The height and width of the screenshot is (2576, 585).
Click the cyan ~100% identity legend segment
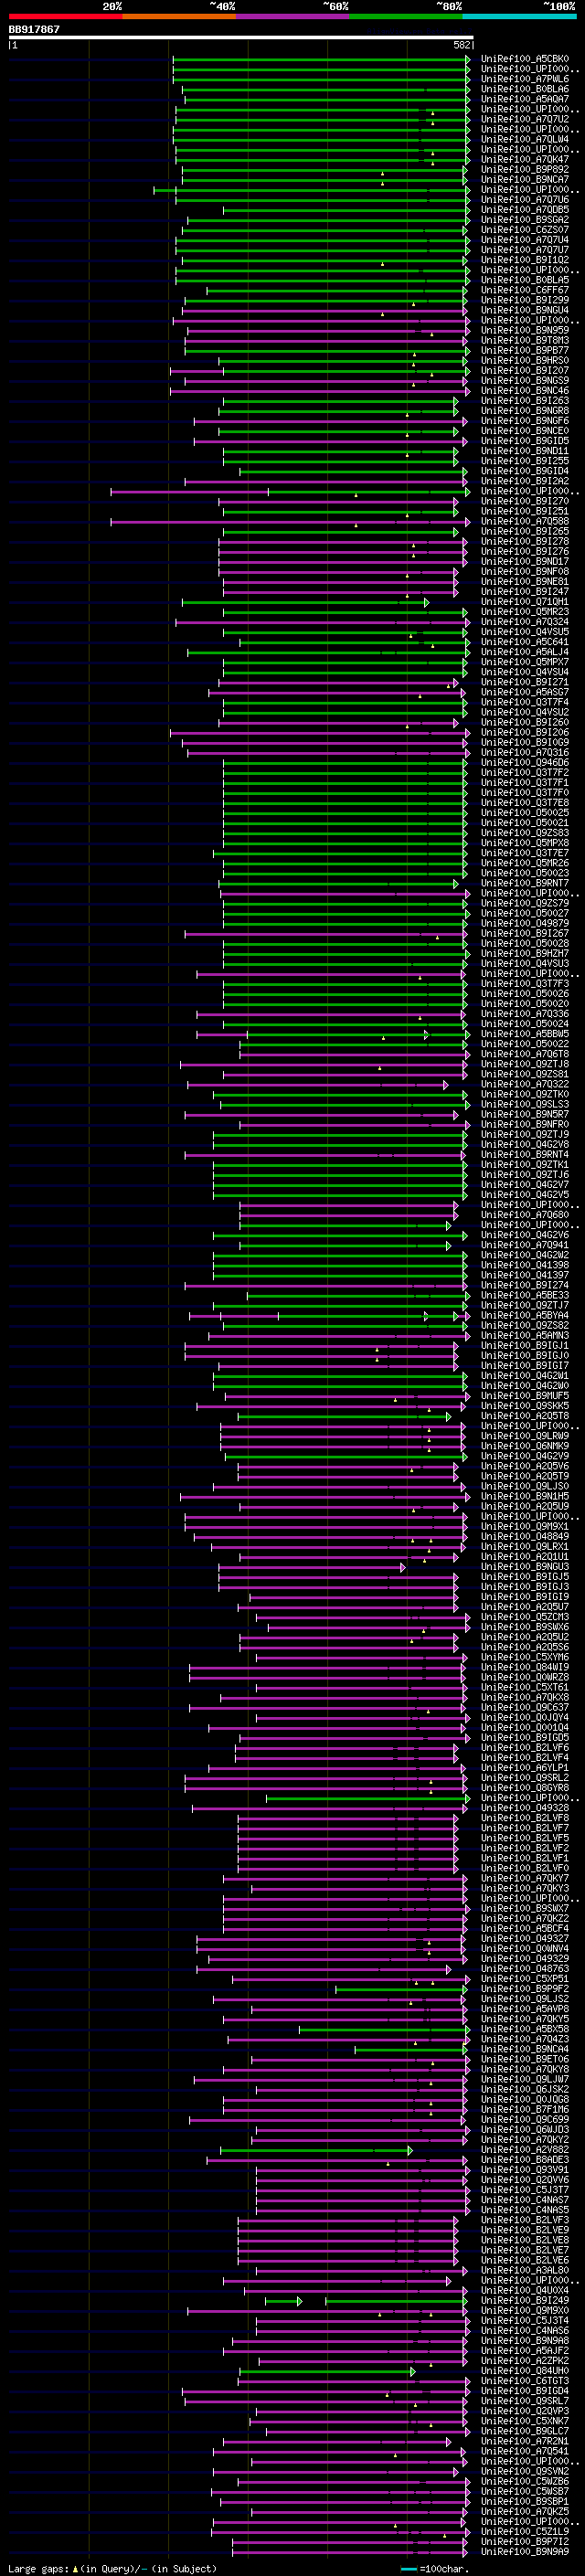(x=520, y=16)
